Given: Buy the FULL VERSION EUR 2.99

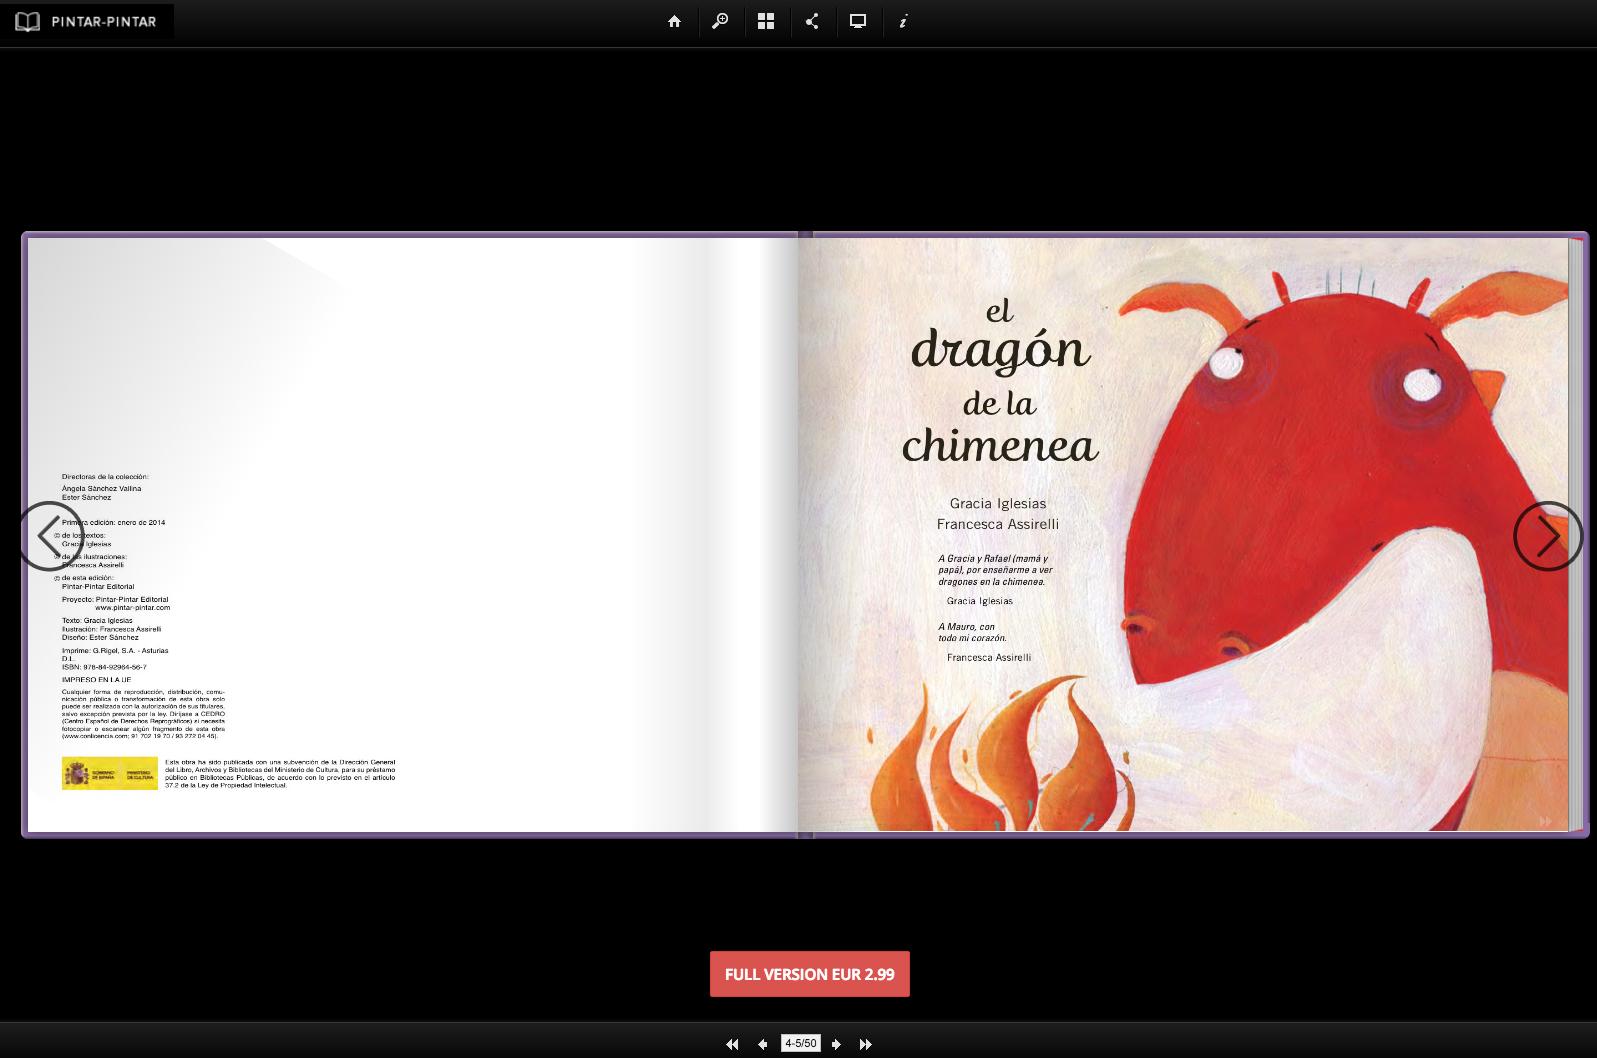Looking at the screenshot, I should pos(810,974).
